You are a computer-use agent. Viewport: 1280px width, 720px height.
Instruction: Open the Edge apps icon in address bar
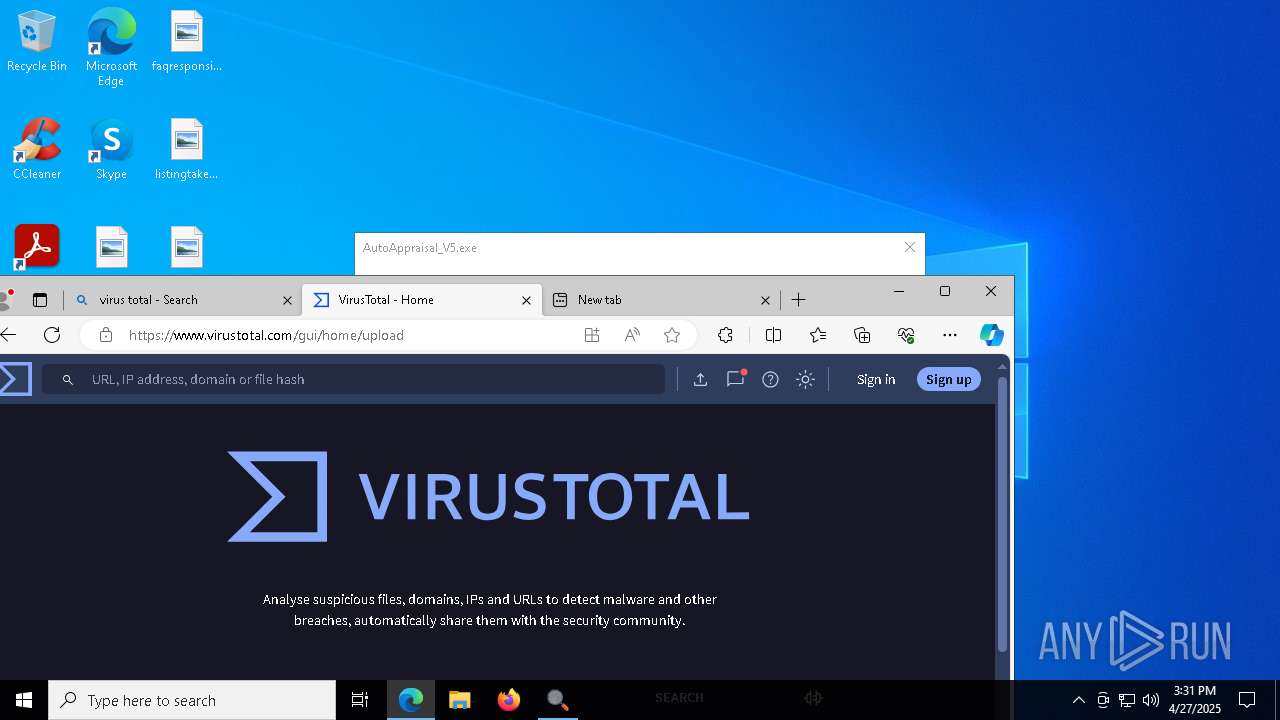(592, 335)
